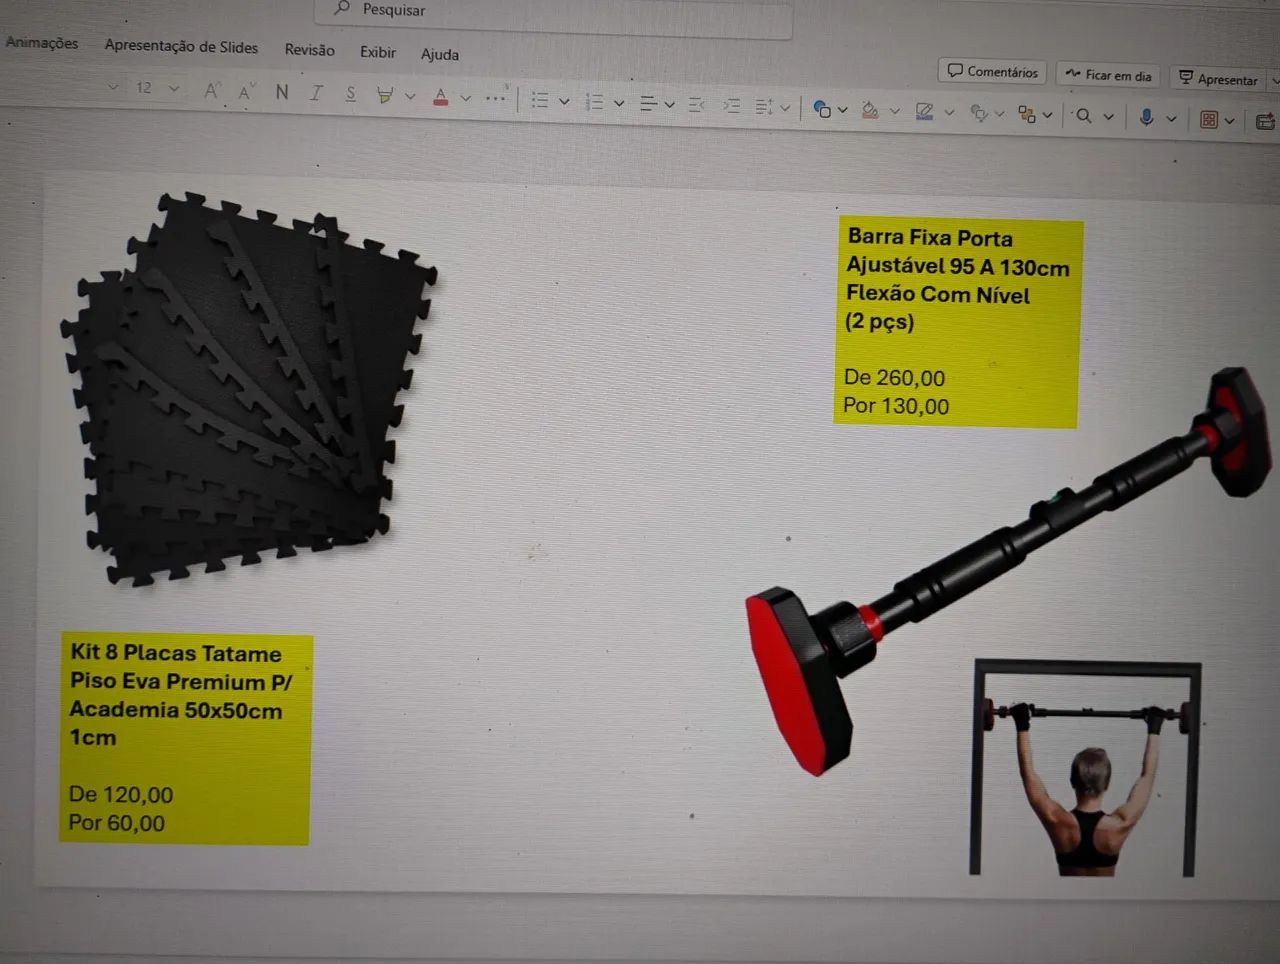Open the Animações tab
This screenshot has width=1280, height=964.
point(42,43)
